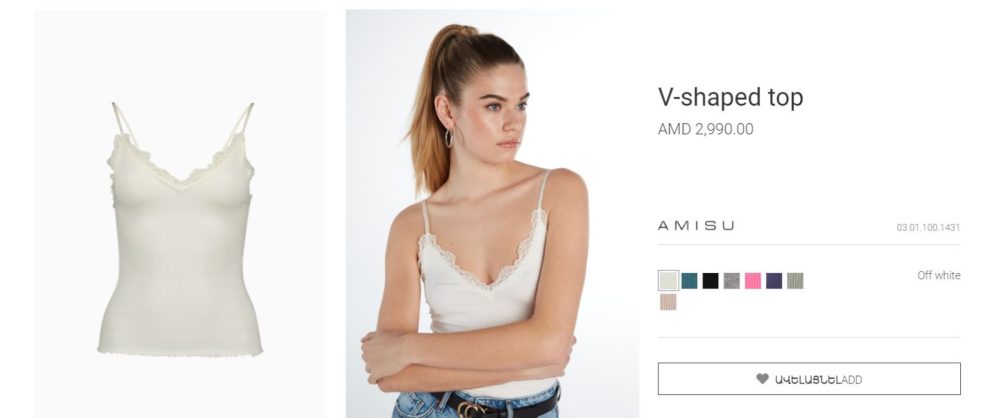Choose the navy purple color swatch

pyautogui.click(x=774, y=281)
